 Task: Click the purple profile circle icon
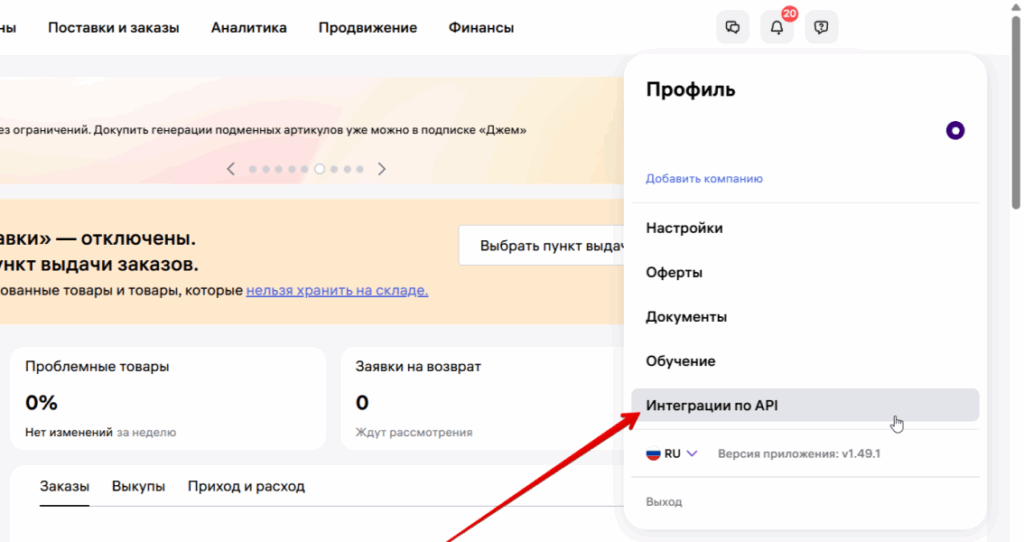(x=955, y=131)
